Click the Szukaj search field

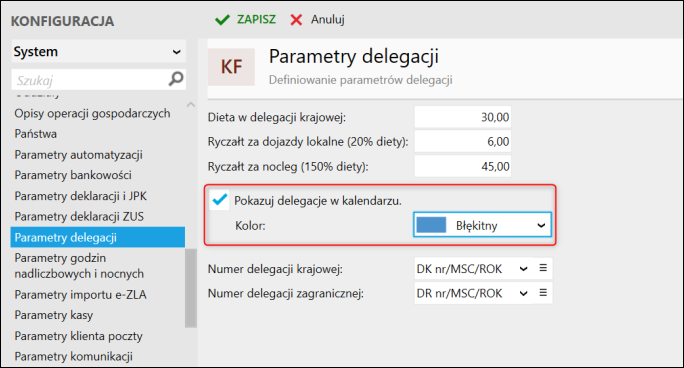point(89,80)
